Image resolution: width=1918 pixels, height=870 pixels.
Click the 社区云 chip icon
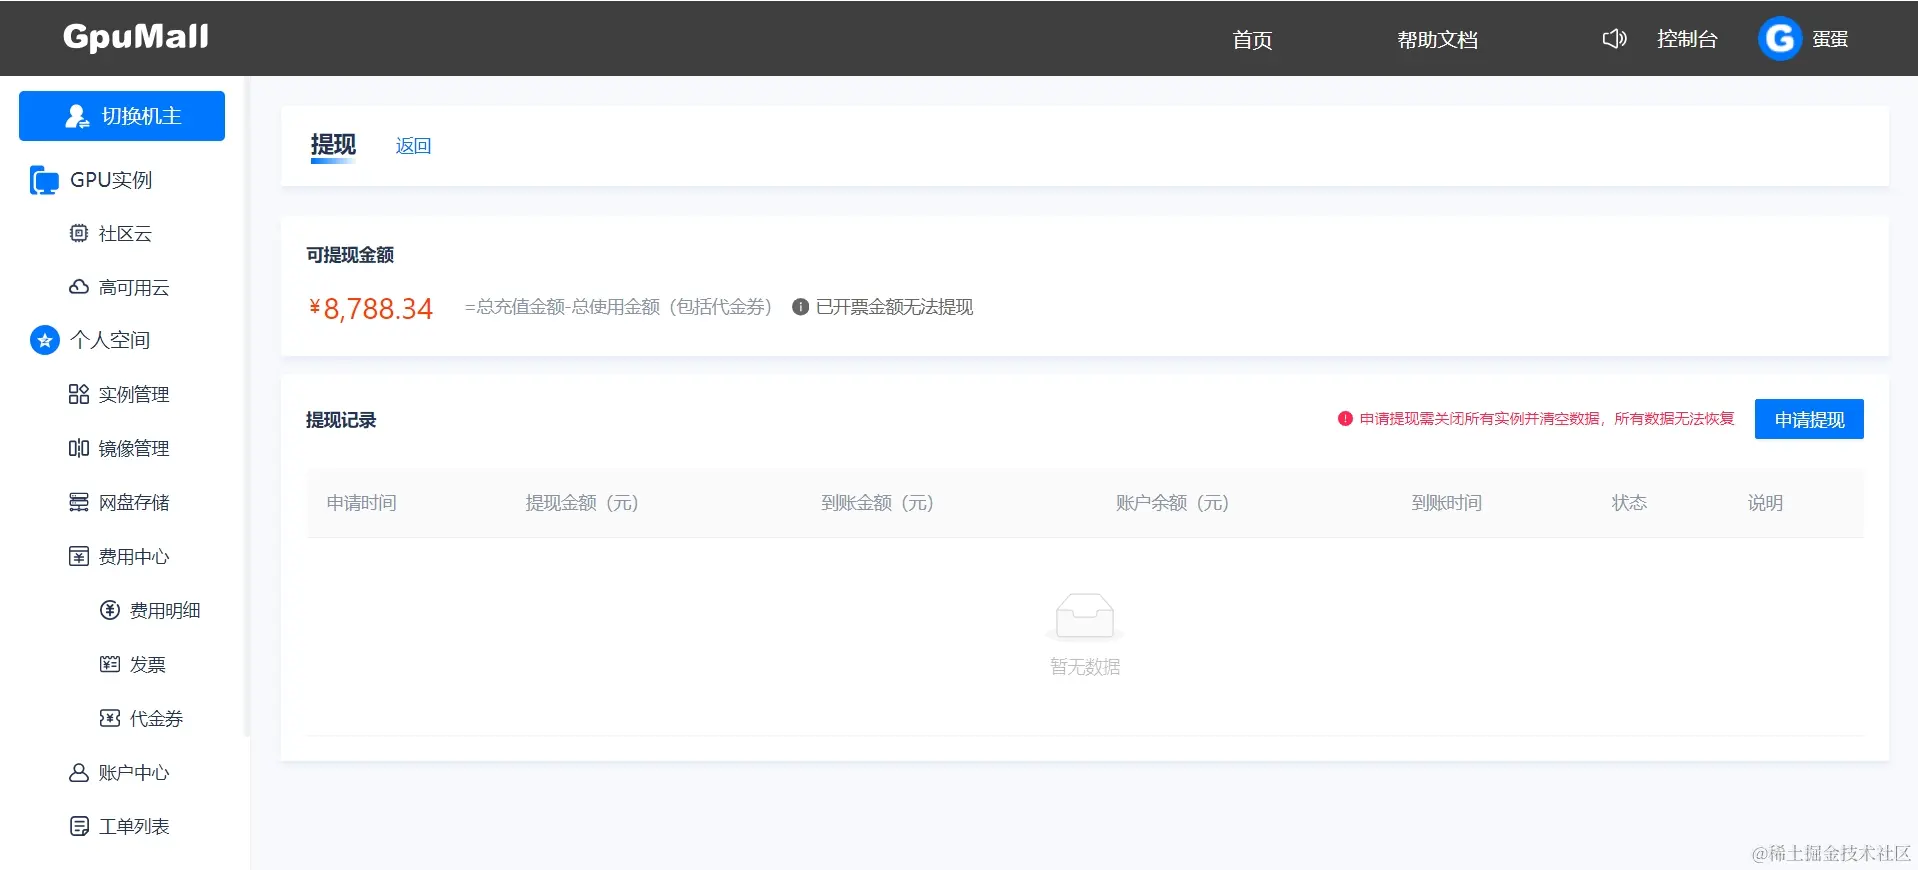coord(79,233)
